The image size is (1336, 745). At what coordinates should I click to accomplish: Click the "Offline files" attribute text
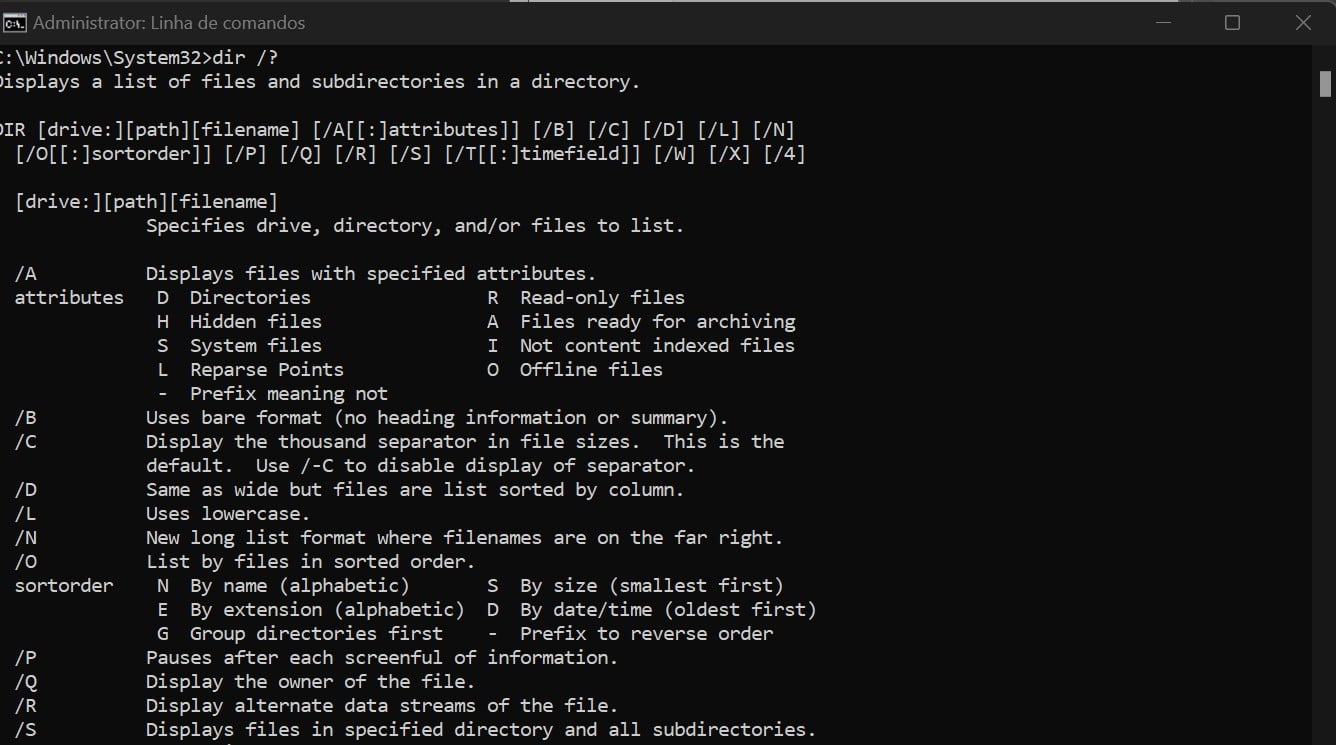(x=591, y=369)
